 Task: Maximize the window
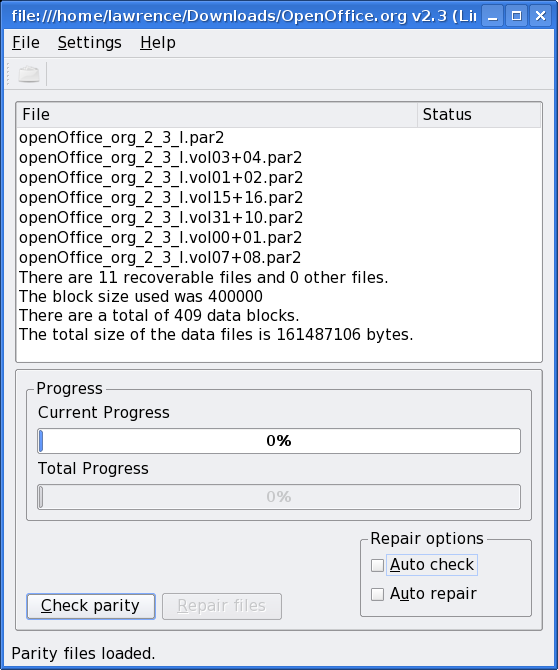(x=517, y=16)
